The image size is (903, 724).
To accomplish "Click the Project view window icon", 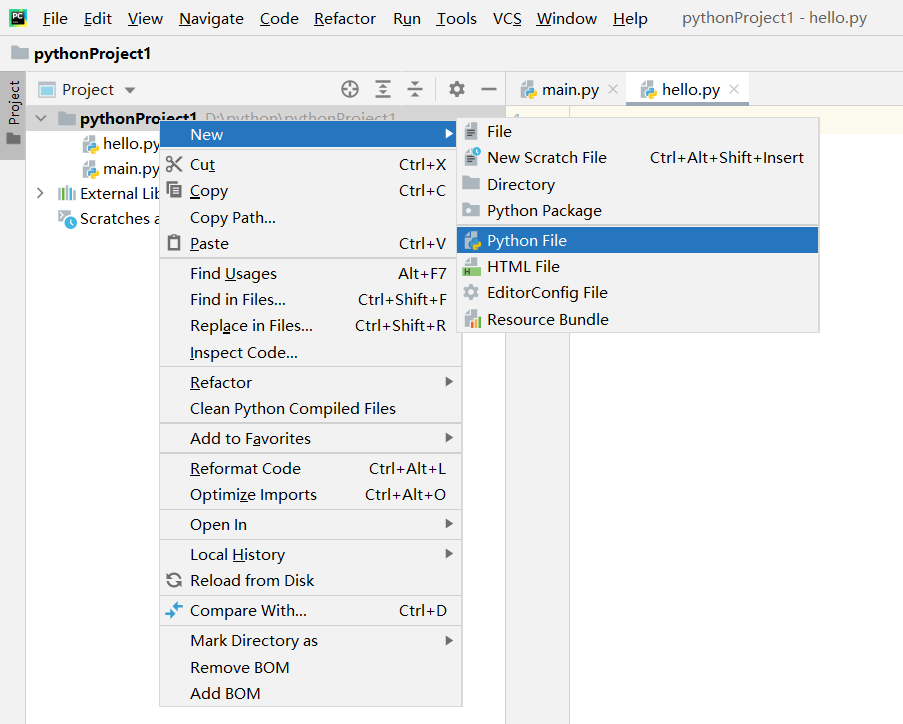I will 47,90.
